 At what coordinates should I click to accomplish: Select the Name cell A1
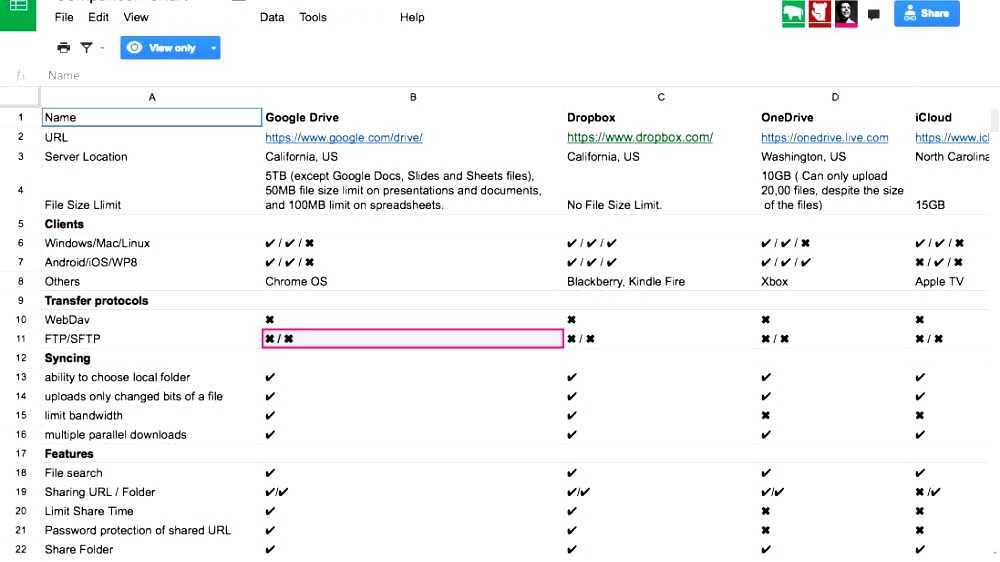pos(152,117)
